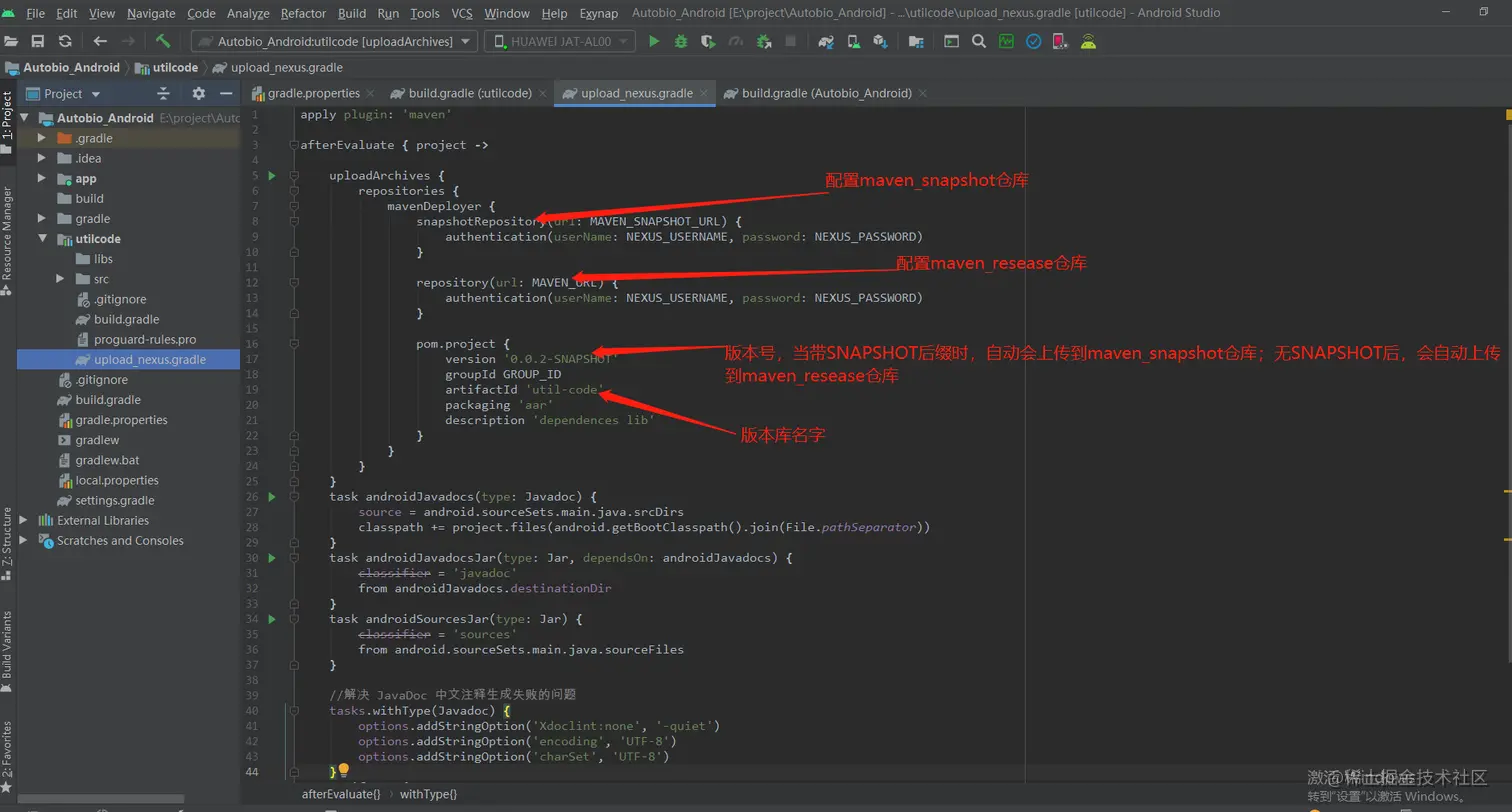
Task: Click the Save All toolbar icon
Action: click(x=38, y=41)
